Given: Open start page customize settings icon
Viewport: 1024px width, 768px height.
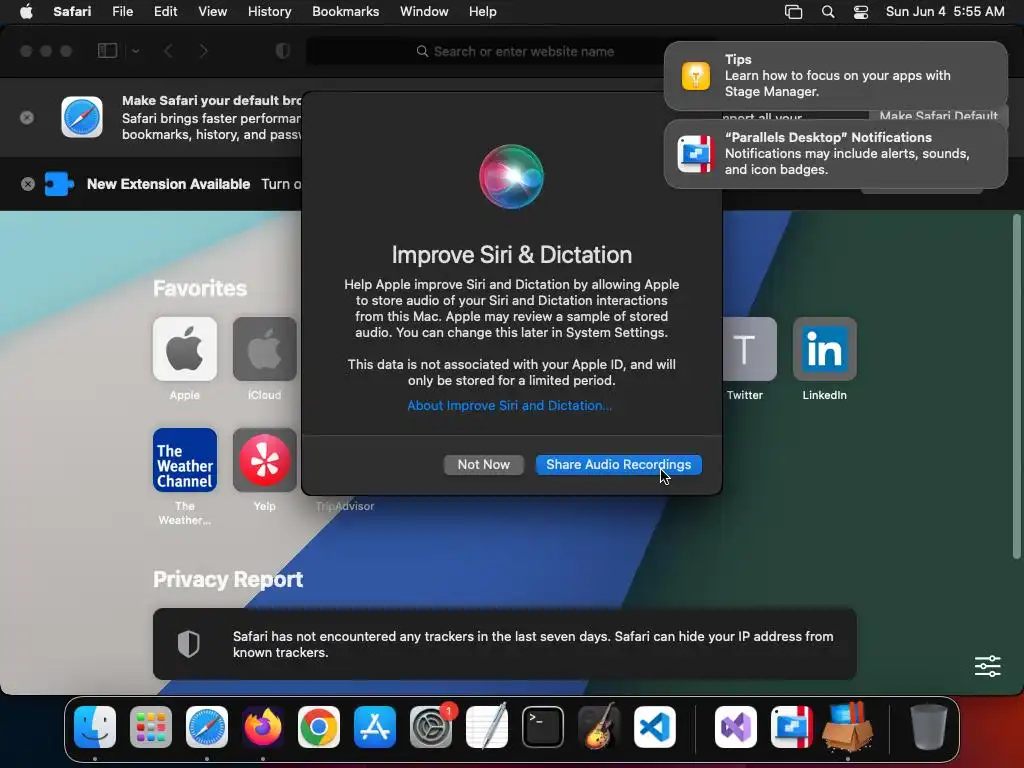Looking at the screenshot, I should tap(987, 666).
